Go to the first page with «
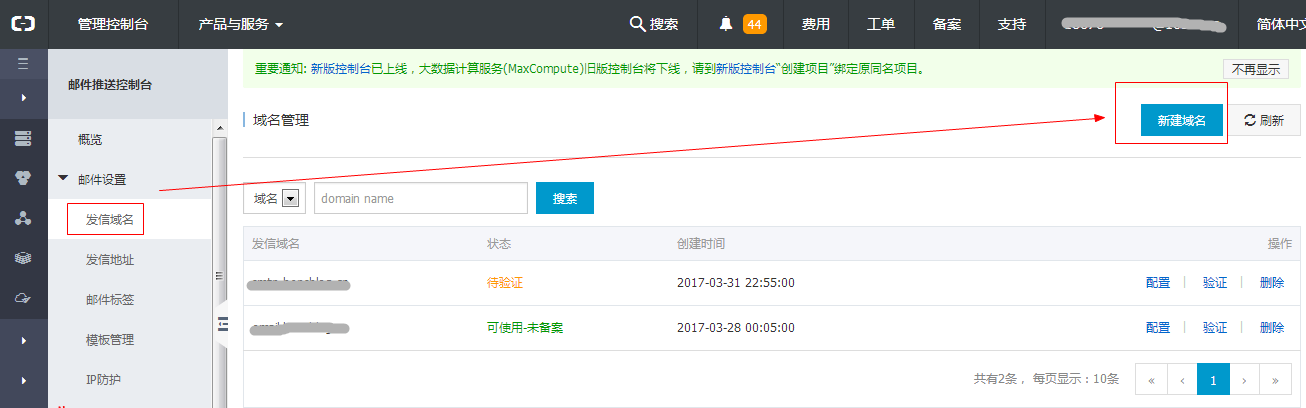This screenshot has width=1306, height=408. coord(1152,380)
